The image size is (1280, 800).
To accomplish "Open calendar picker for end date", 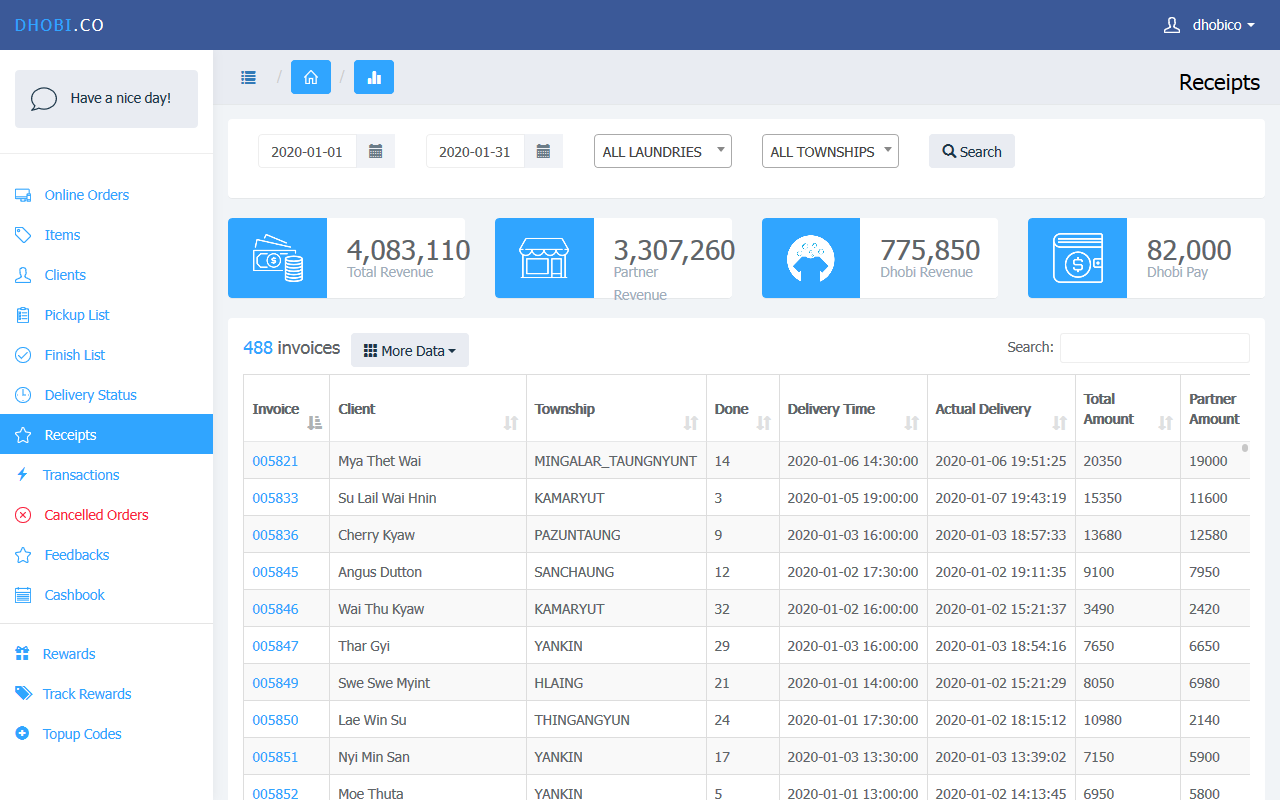I will tap(543, 152).
